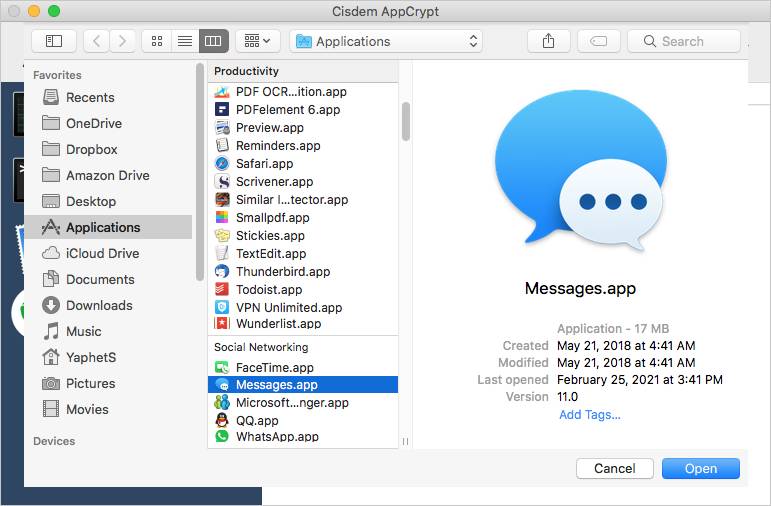This screenshot has width=771, height=506.
Task: Cancel the file selection dialog
Action: click(615, 468)
